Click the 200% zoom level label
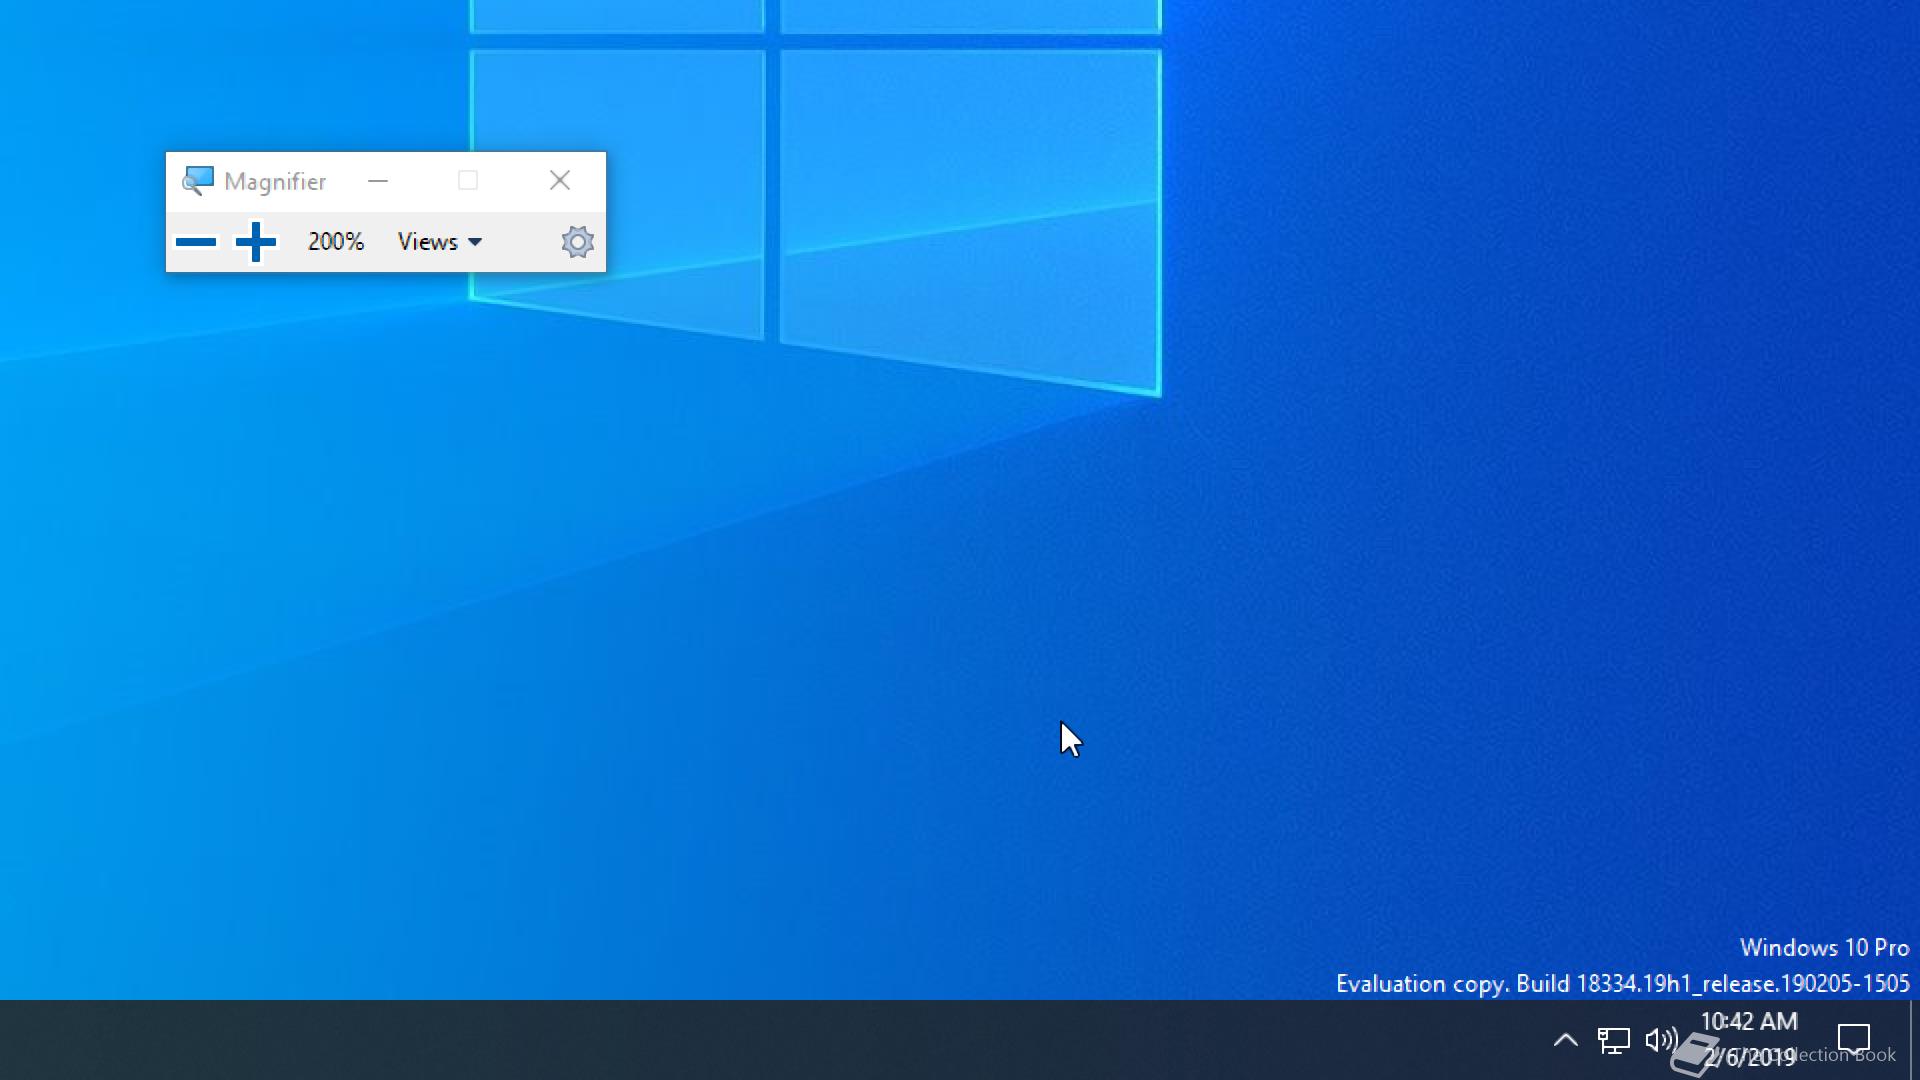1920x1080 pixels. pyautogui.click(x=336, y=242)
